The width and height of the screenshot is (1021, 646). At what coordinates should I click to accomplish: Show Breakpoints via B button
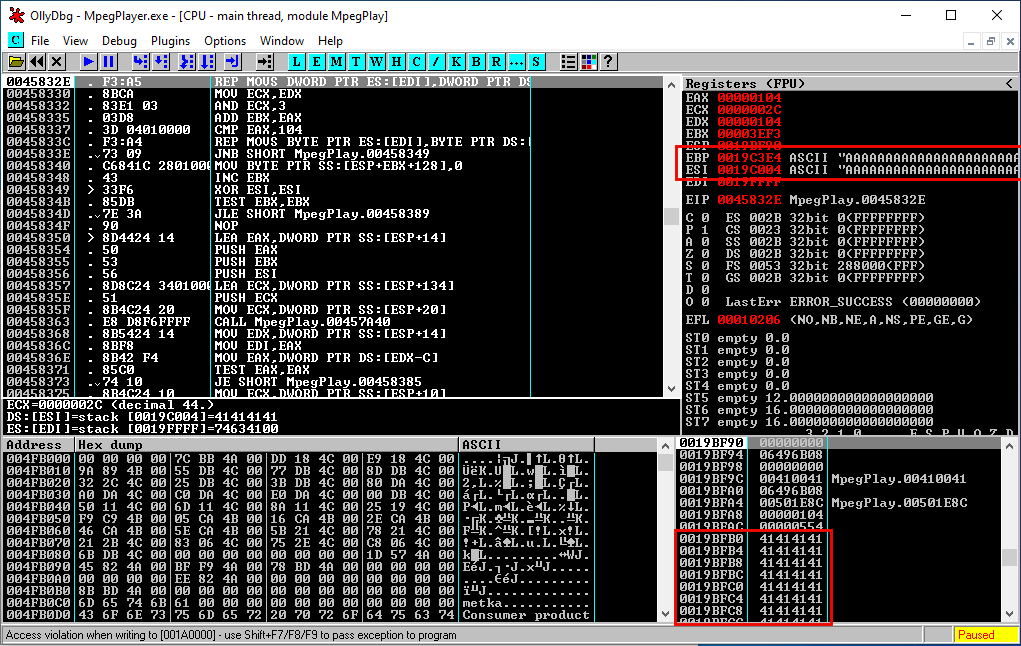pos(476,62)
